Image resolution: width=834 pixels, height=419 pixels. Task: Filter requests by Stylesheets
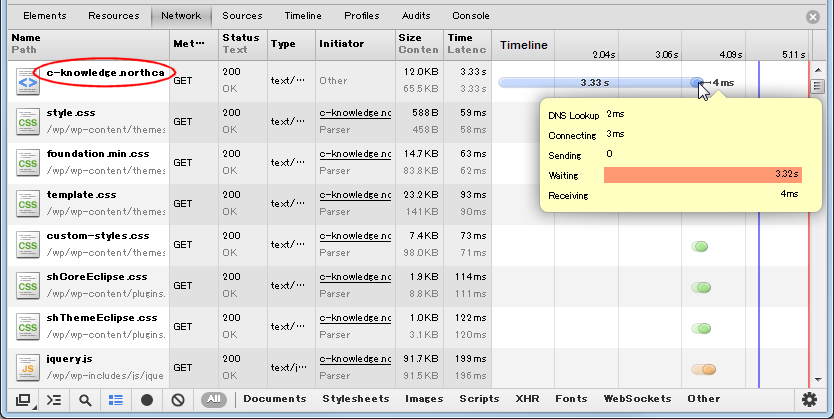tap(355, 399)
